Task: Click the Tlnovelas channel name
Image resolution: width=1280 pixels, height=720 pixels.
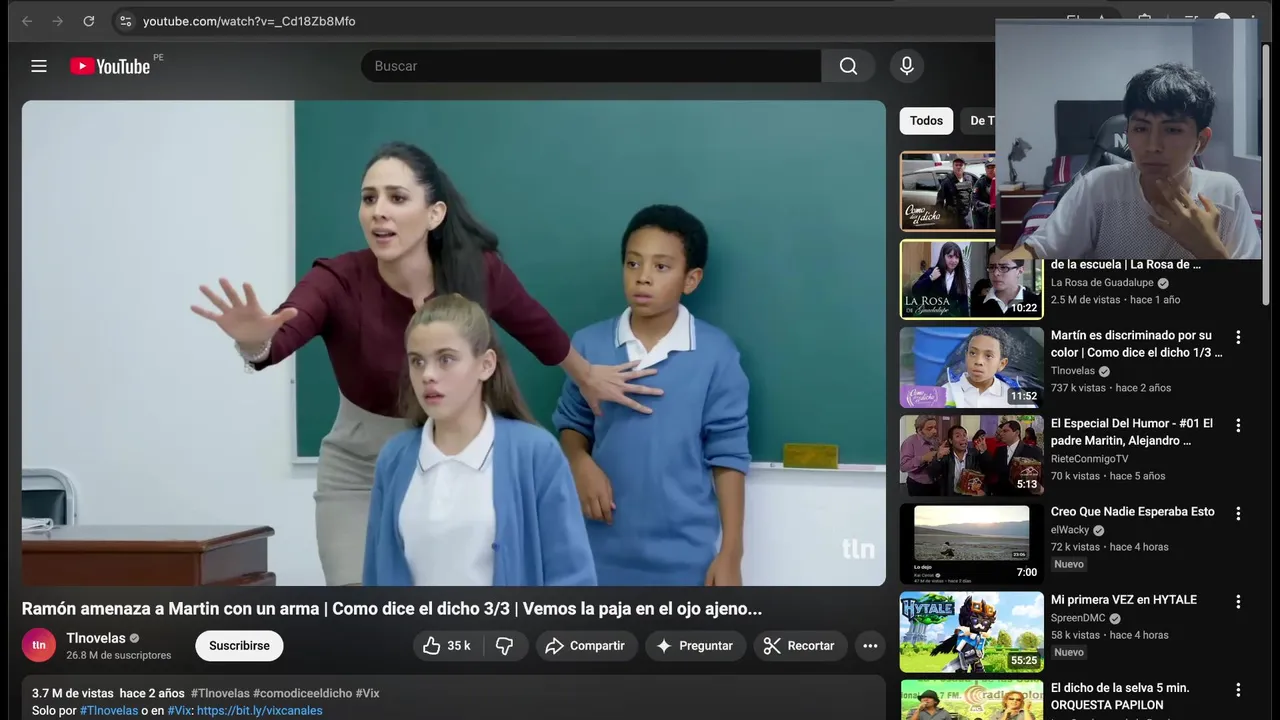Action: coord(96,638)
